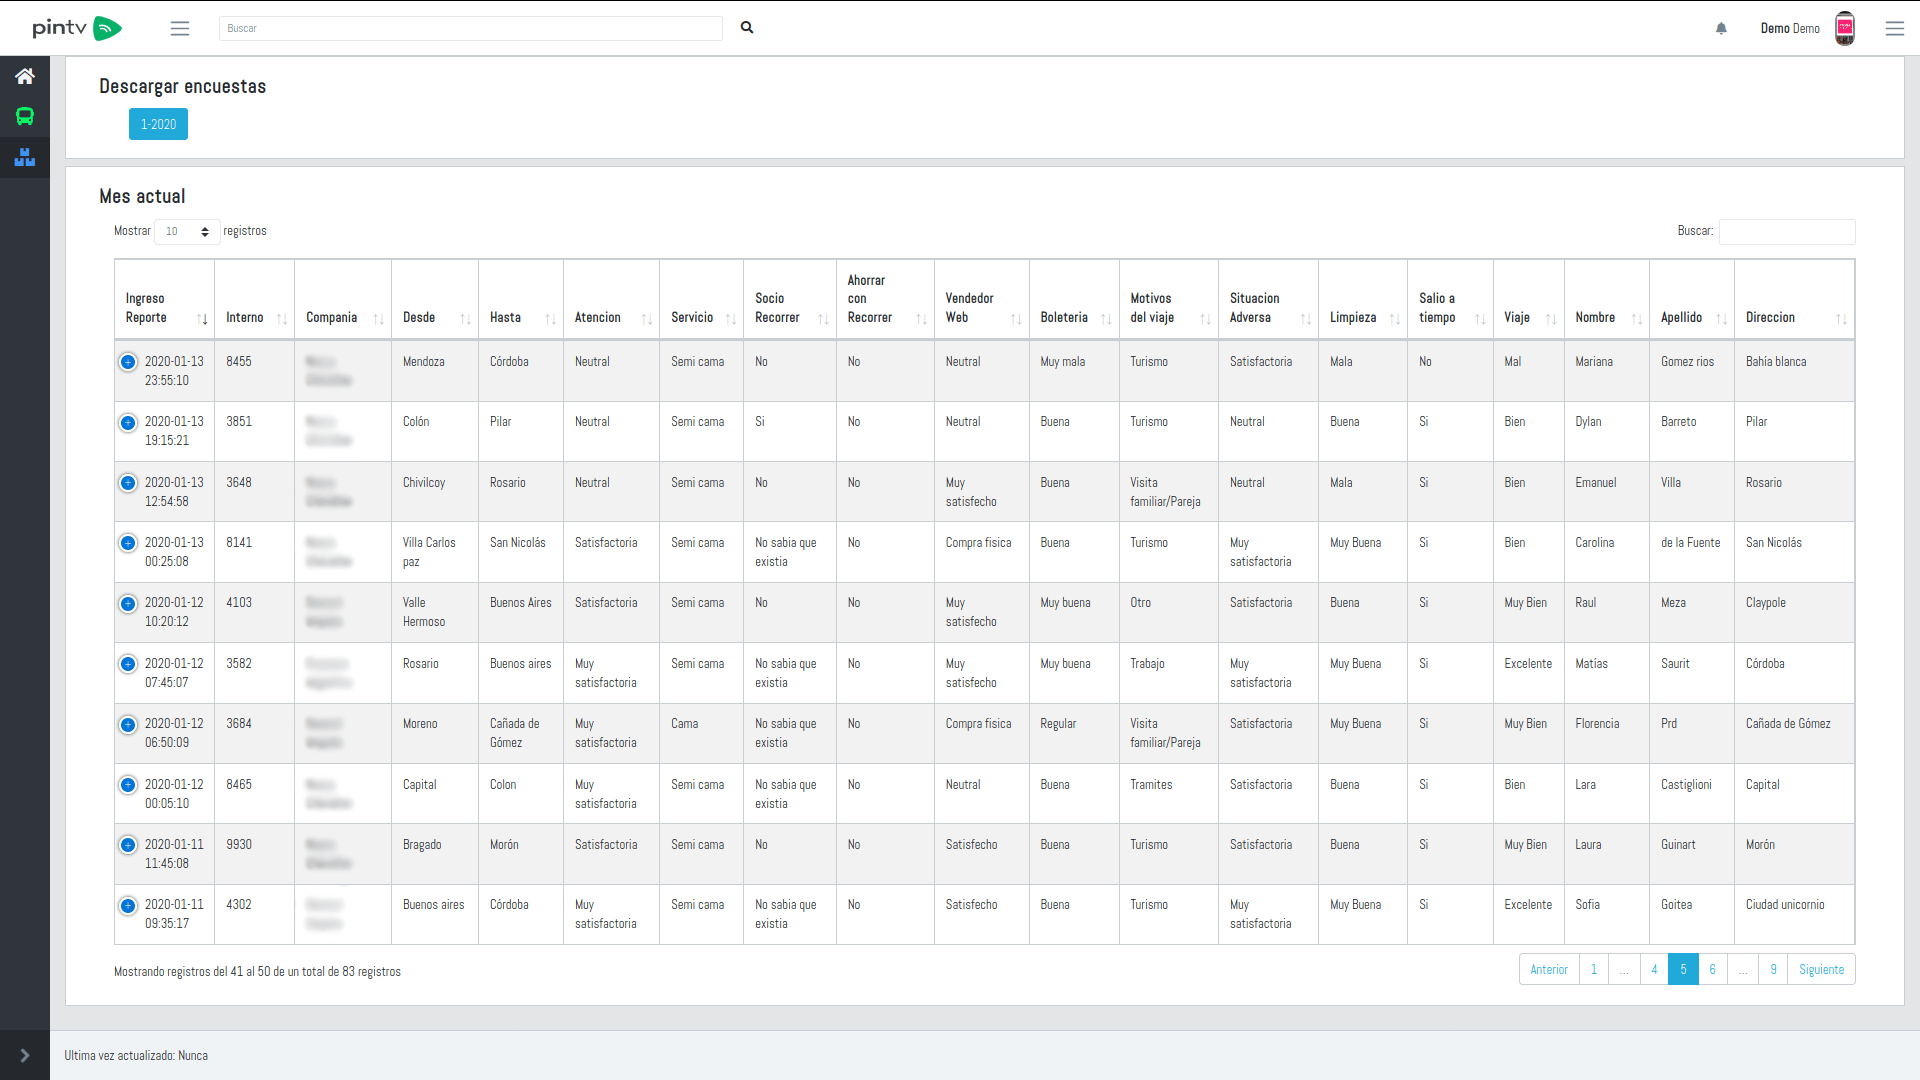This screenshot has width=1920, height=1080.
Task: Open the notifications bell
Action: pos(1721,28)
